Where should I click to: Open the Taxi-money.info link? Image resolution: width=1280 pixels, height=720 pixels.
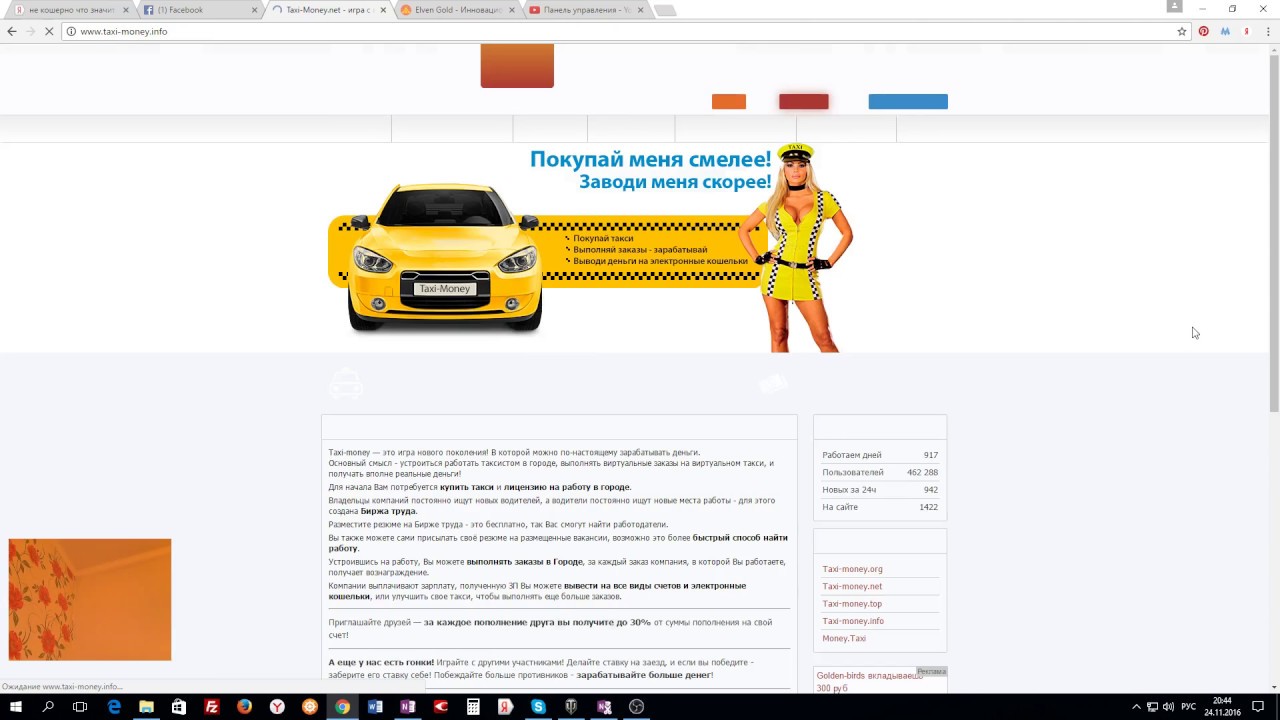(853, 621)
